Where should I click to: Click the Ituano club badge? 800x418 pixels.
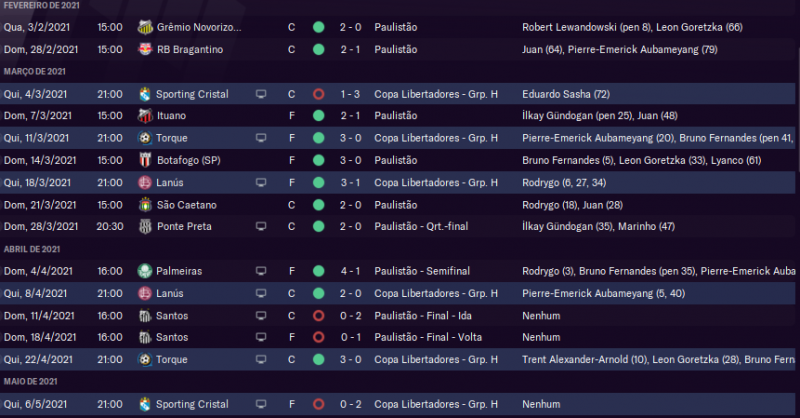pyautogui.click(x=145, y=116)
